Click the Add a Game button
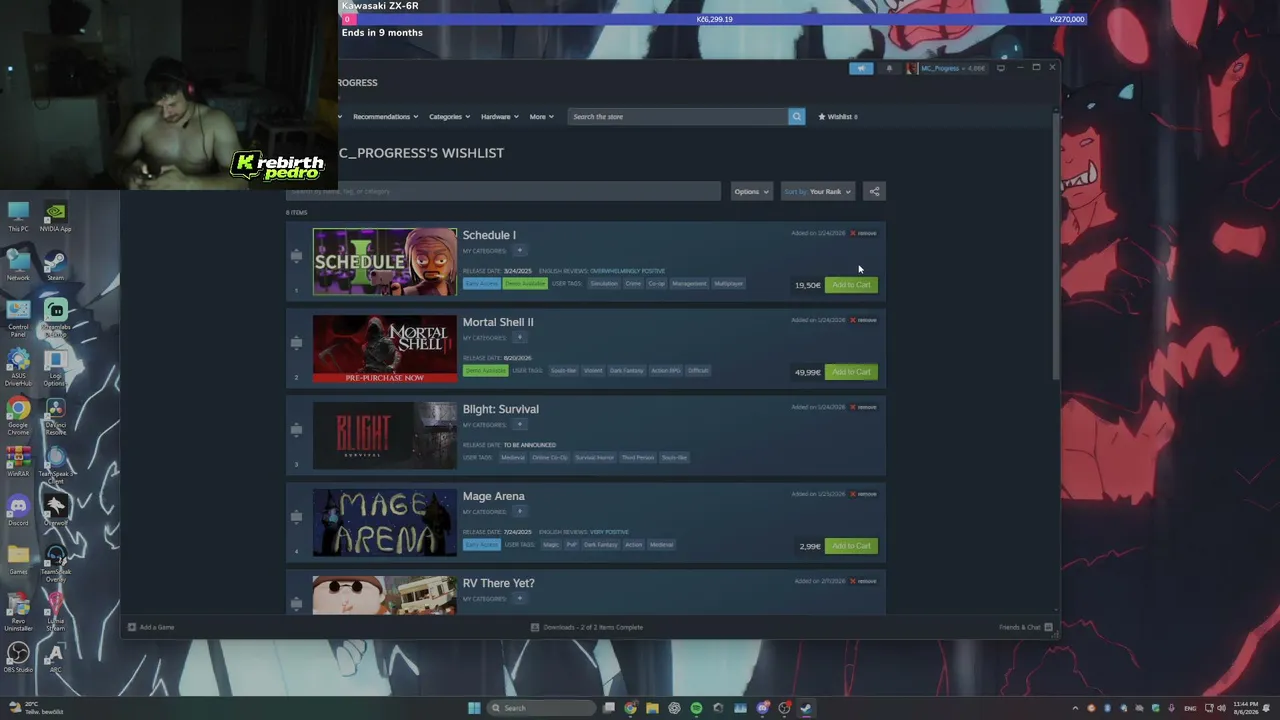Viewport: 1280px width, 720px height. (x=151, y=627)
